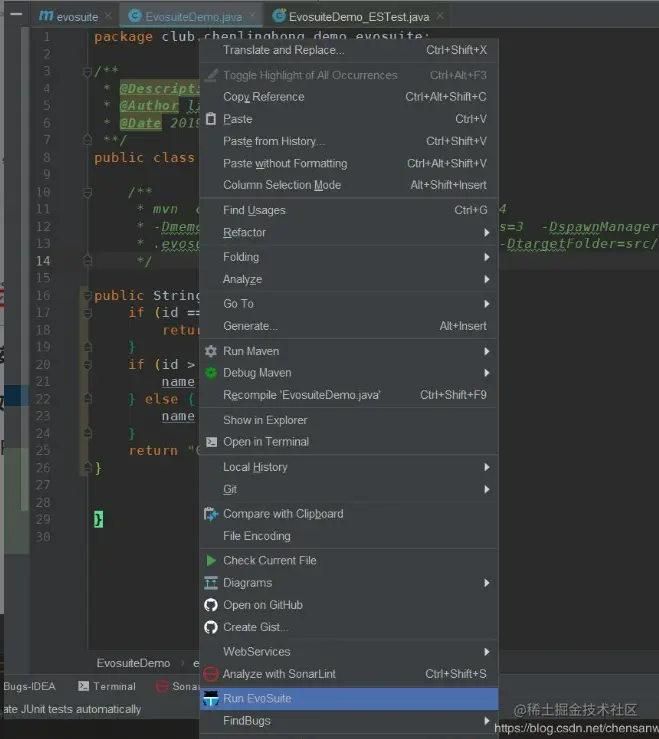The image size is (659, 739).
Task: Click the Paste clipboard icon in the menu
Action: coord(211,119)
